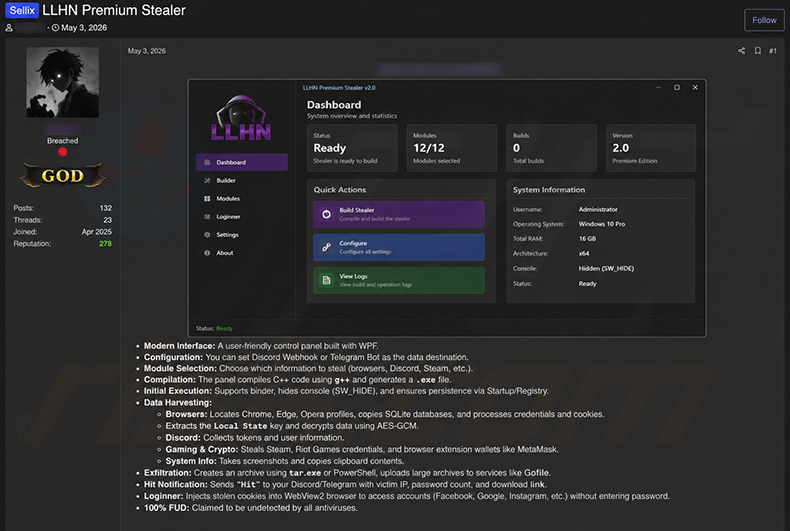Viewport: 790px width, 531px height.
Task: Click the Modules grid icon in the sidebar
Action: coord(207,198)
